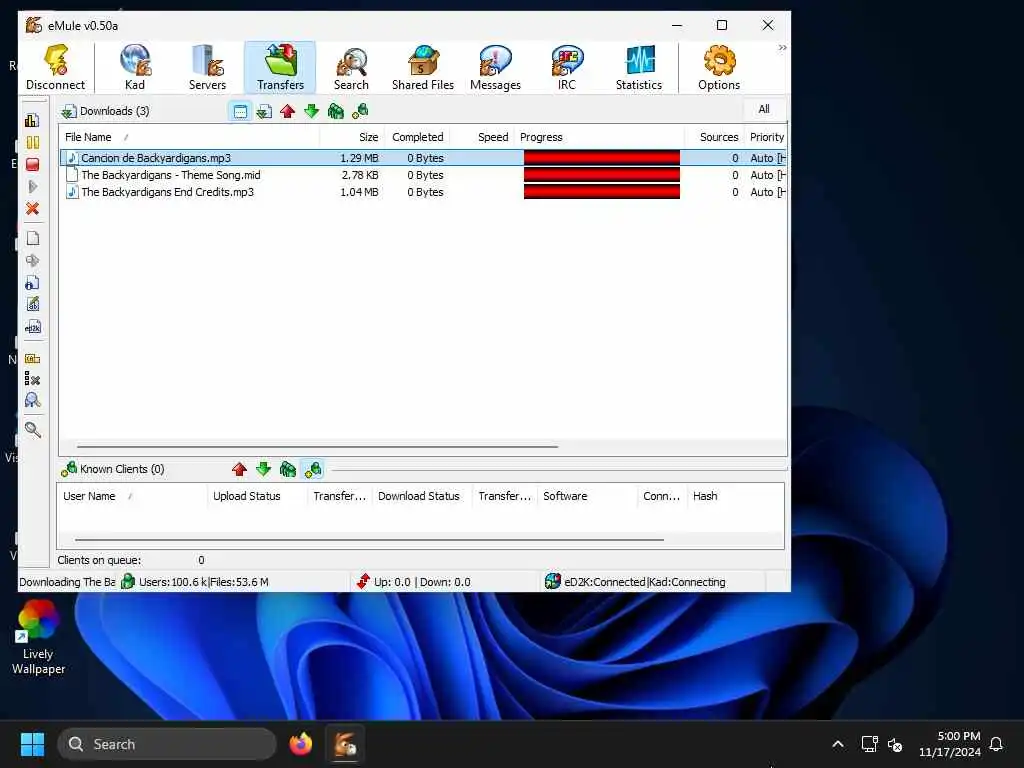Select the All category tab

pyautogui.click(x=763, y=109)
